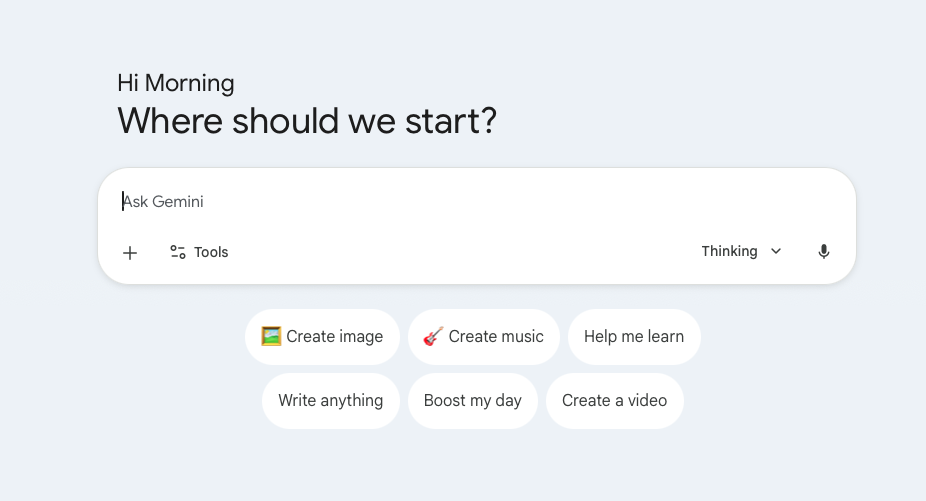Focus the Ask Gemini text field

[477, 201]
